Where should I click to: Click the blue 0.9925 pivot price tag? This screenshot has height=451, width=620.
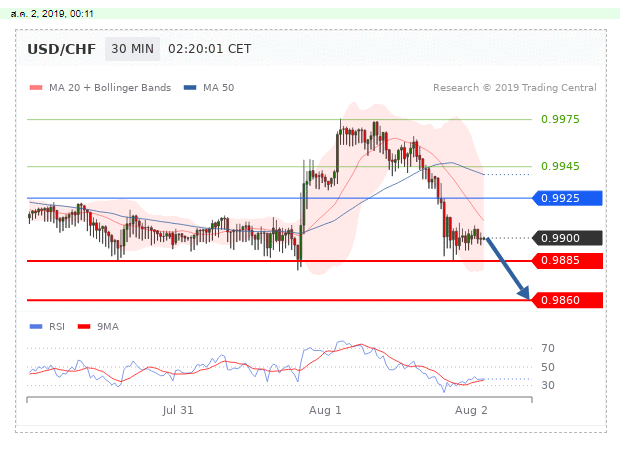coord(567,198)
